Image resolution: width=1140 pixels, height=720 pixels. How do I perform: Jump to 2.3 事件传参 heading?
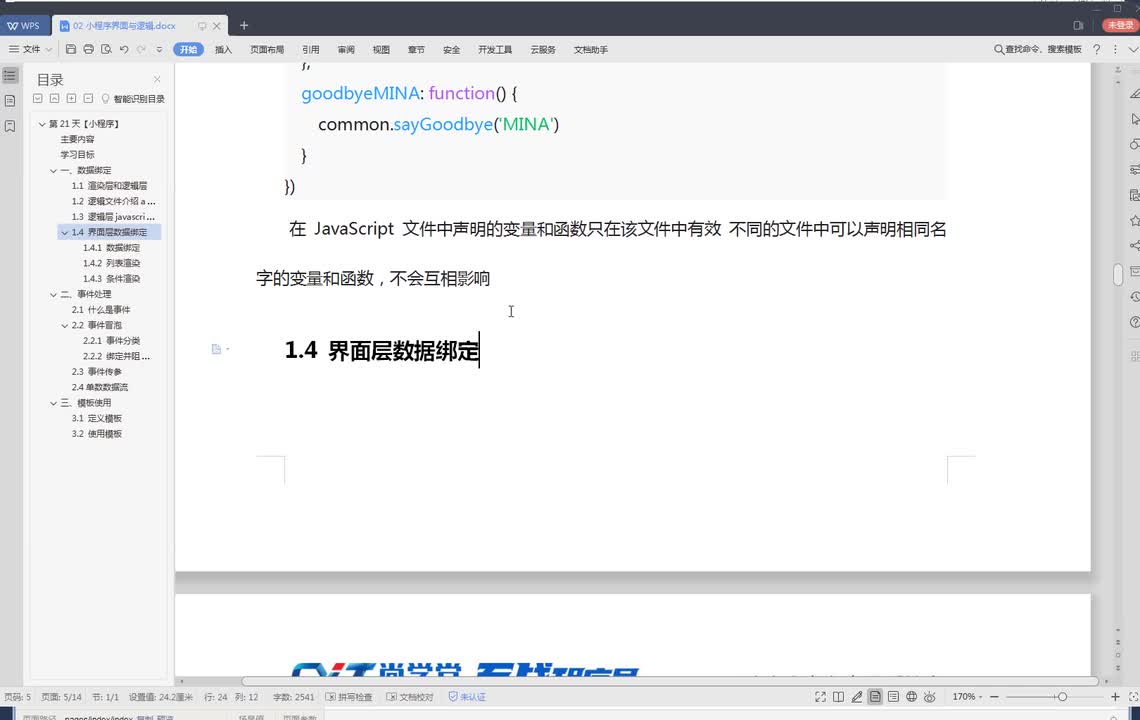point(97,372)
